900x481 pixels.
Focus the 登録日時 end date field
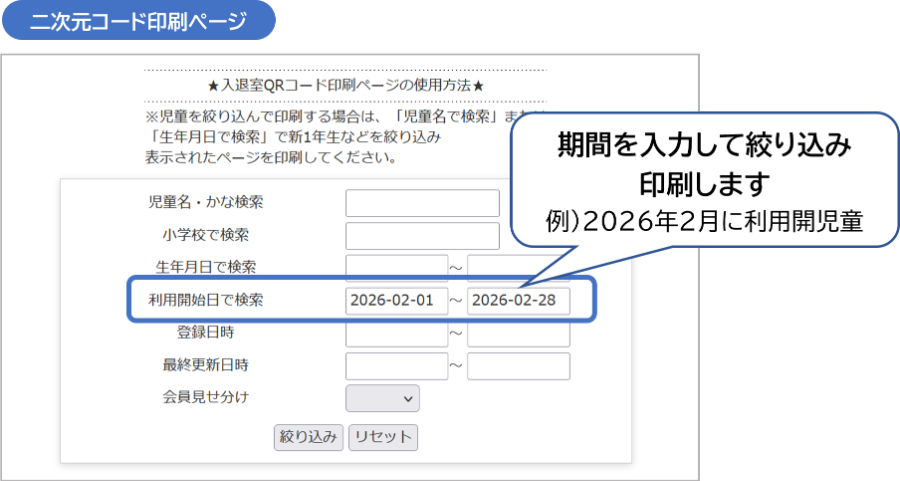coord(518,333)
